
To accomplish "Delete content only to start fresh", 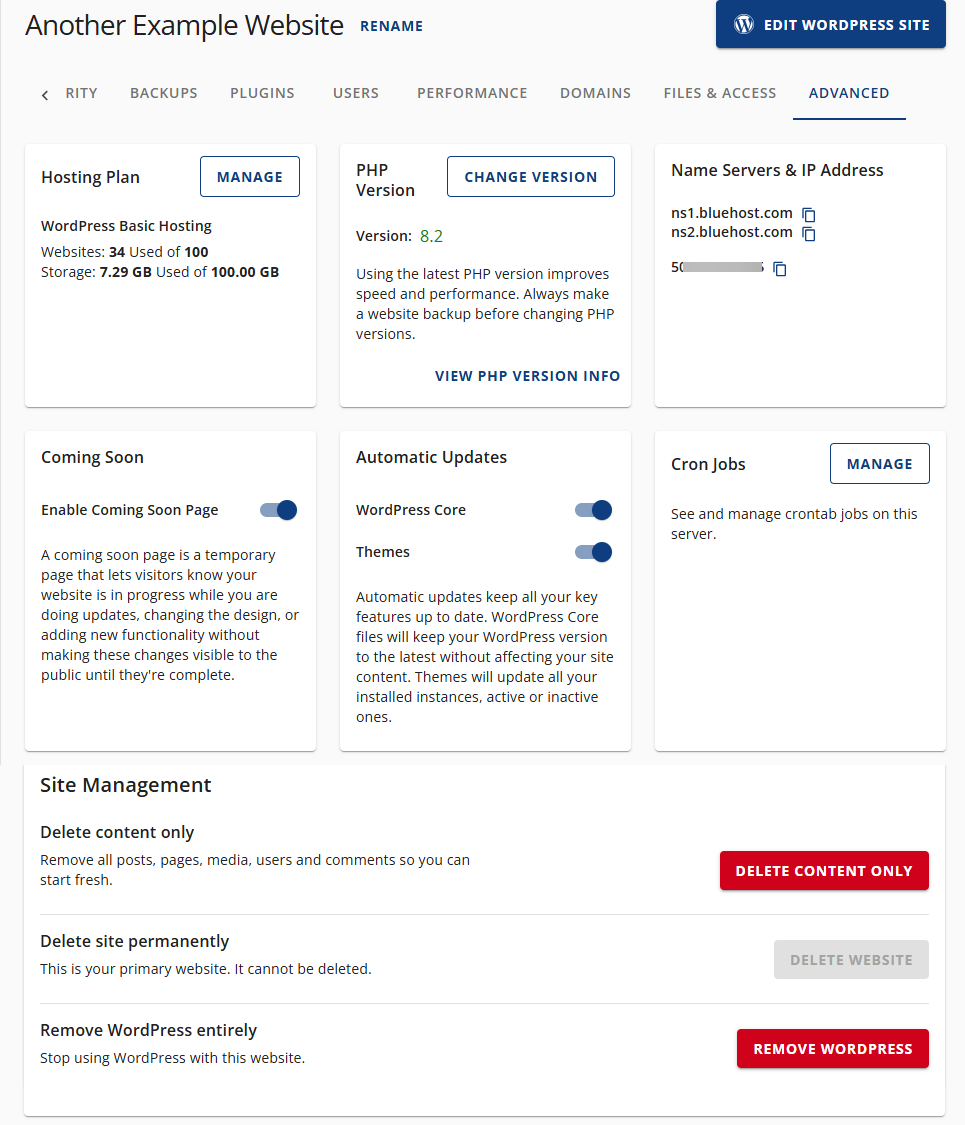I will (824, 870).
